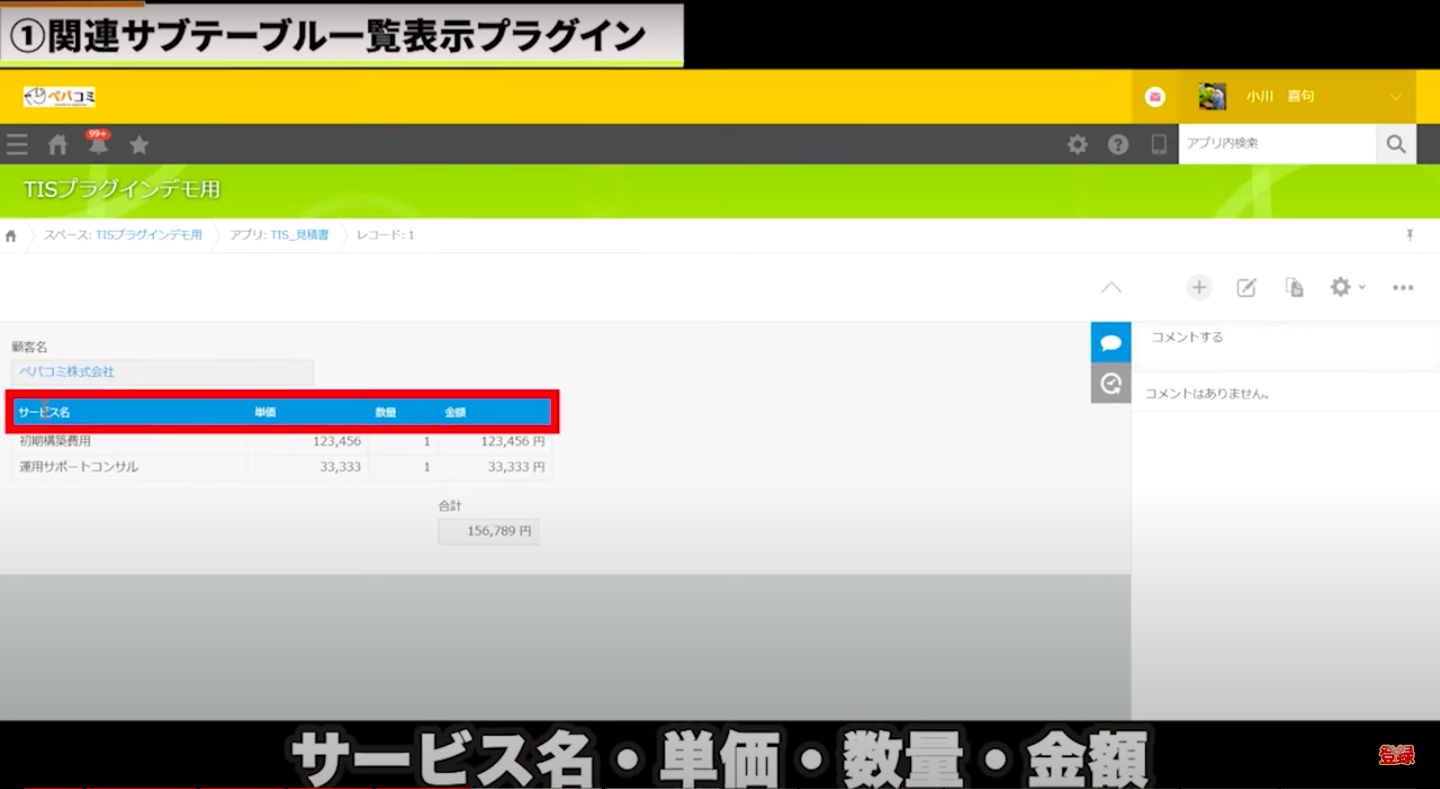Click the mobile view phone icon
The height and width of the screenshot is (789, 1440).
coord(1159,145)
